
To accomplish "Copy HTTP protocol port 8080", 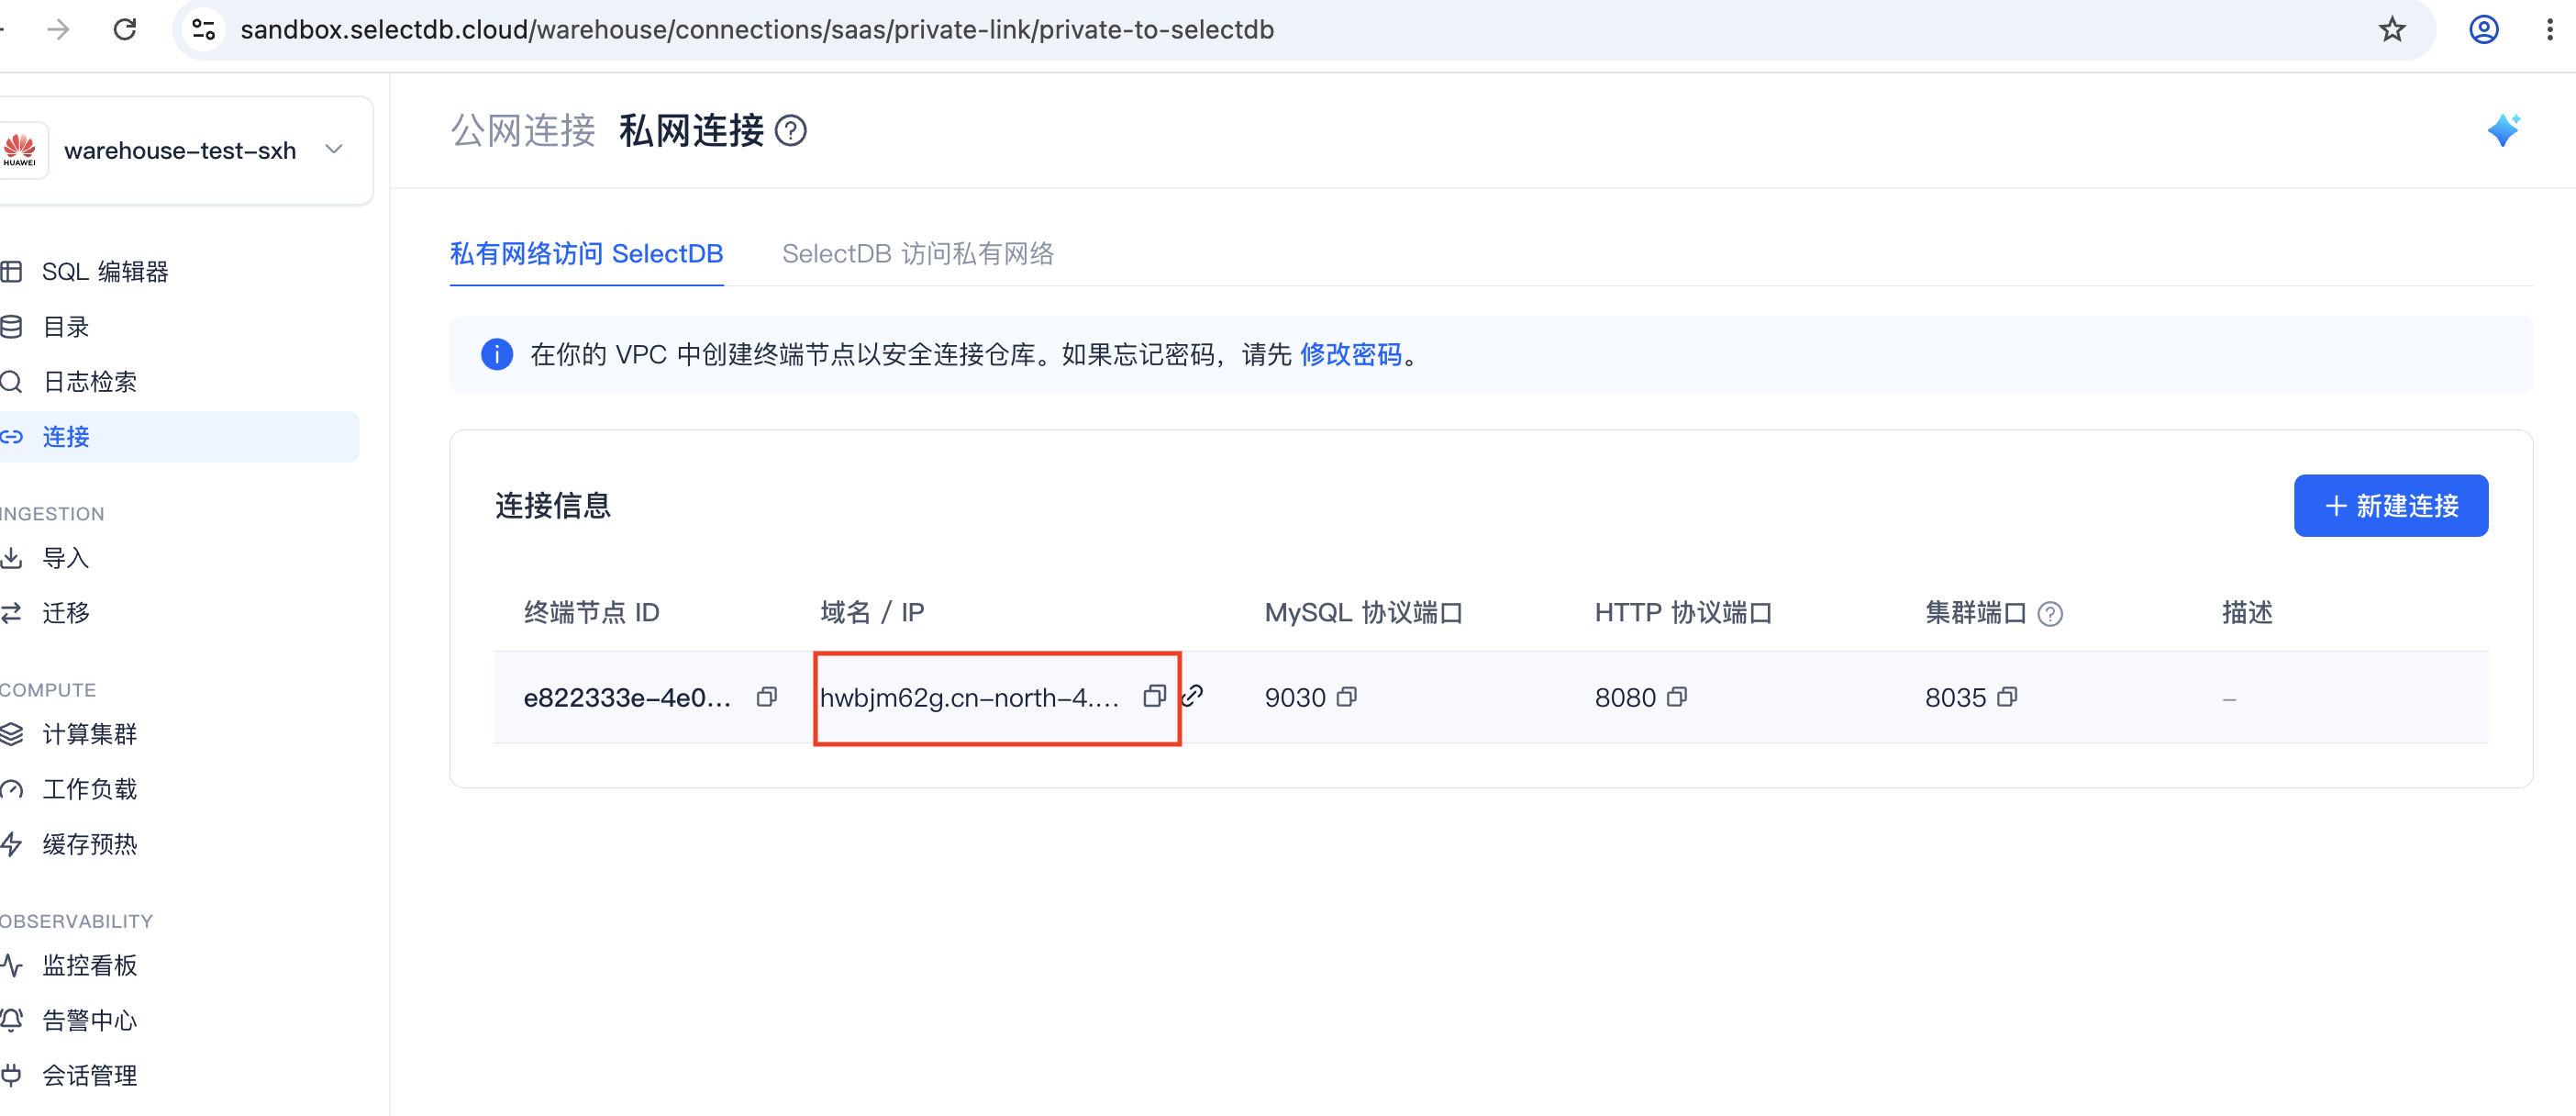I will click(1677, 697).
